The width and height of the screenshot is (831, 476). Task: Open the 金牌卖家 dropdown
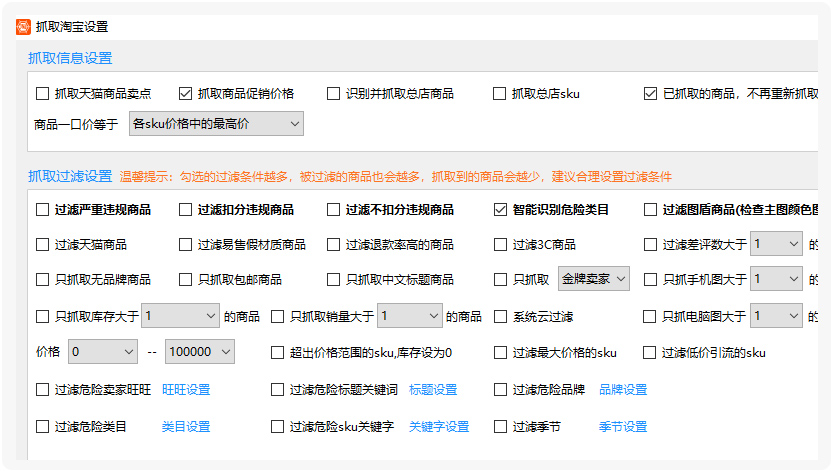(x=594, y=279)
